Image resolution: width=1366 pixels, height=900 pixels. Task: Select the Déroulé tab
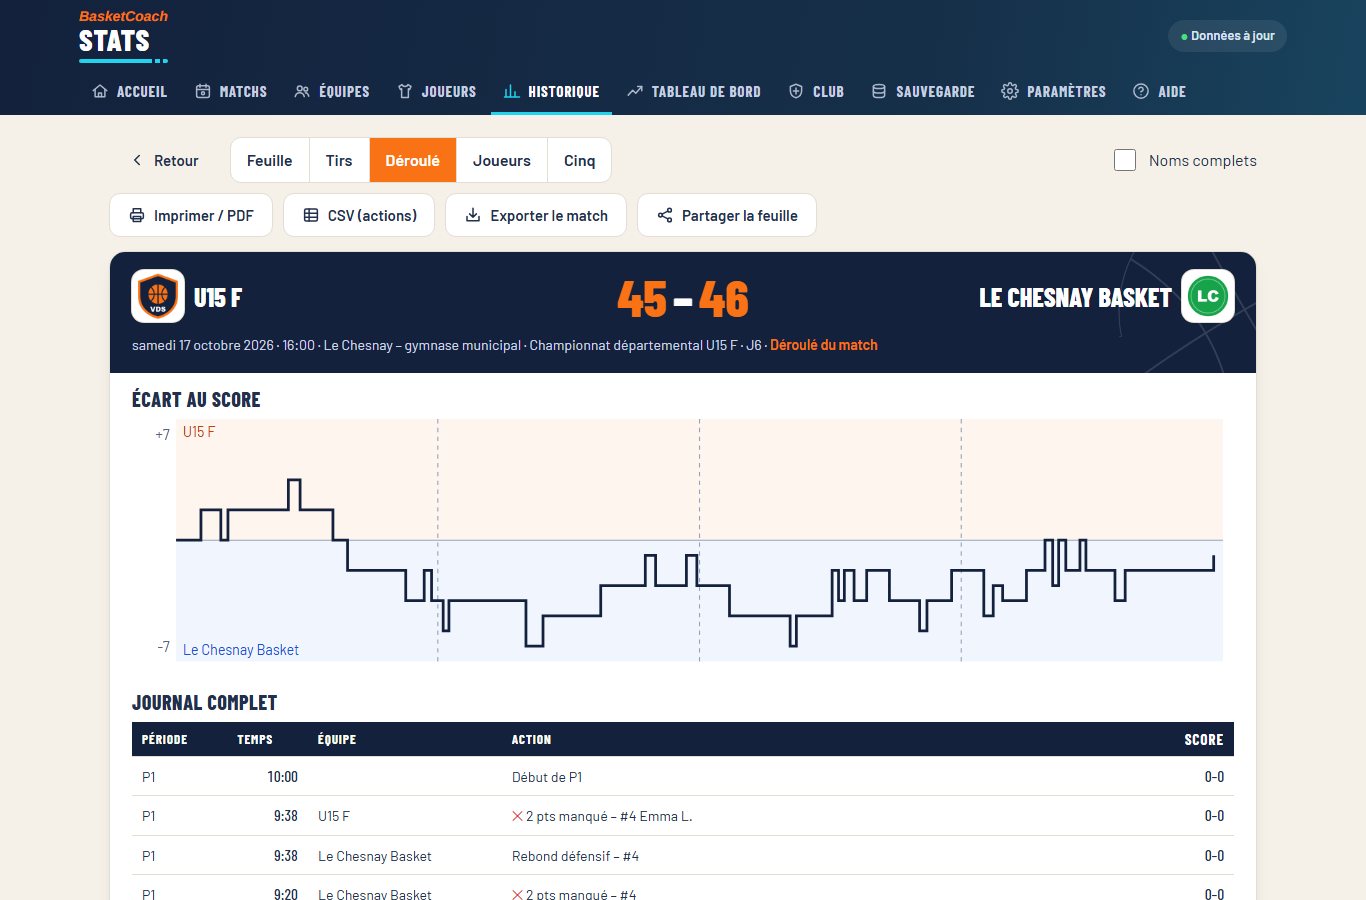click(413, 160)
